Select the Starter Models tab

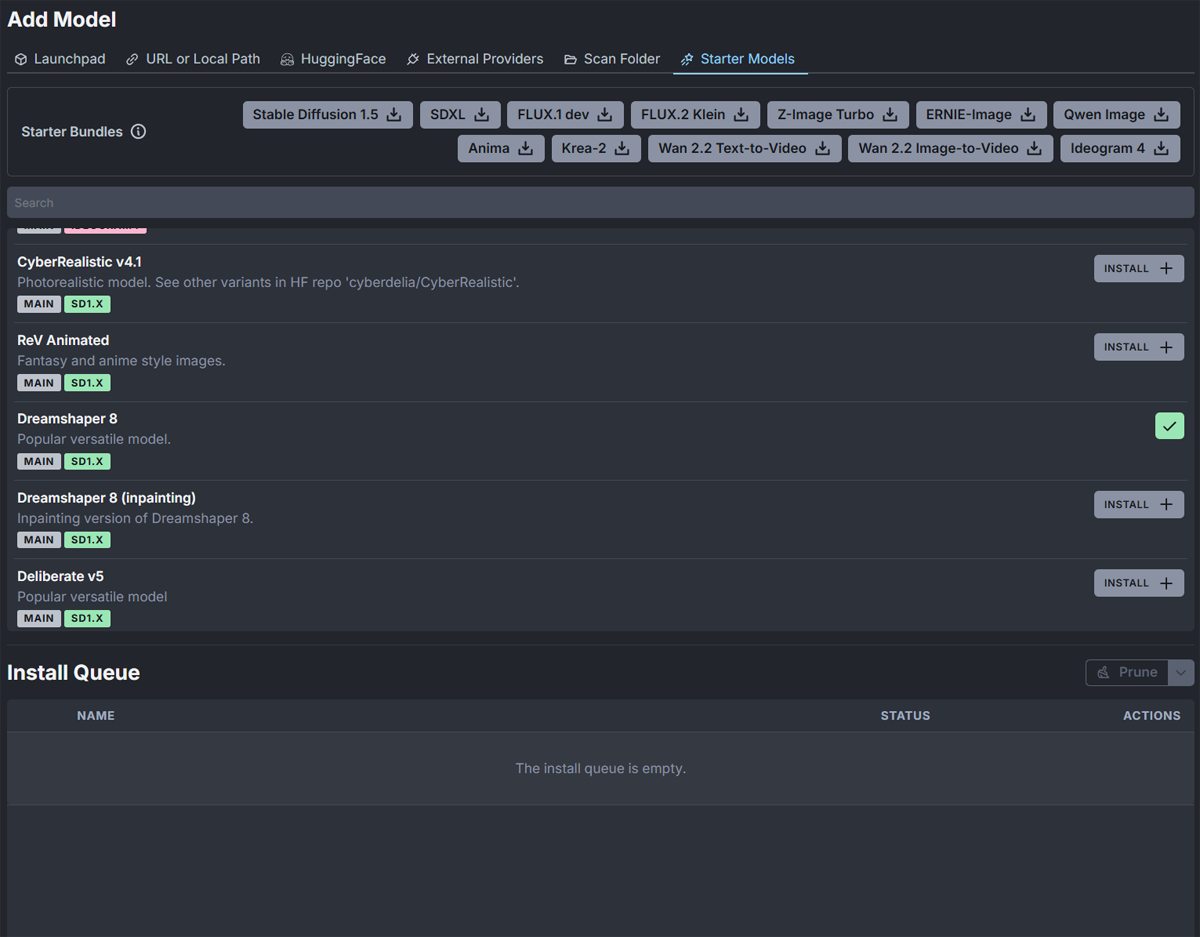(x=738, y=59)
